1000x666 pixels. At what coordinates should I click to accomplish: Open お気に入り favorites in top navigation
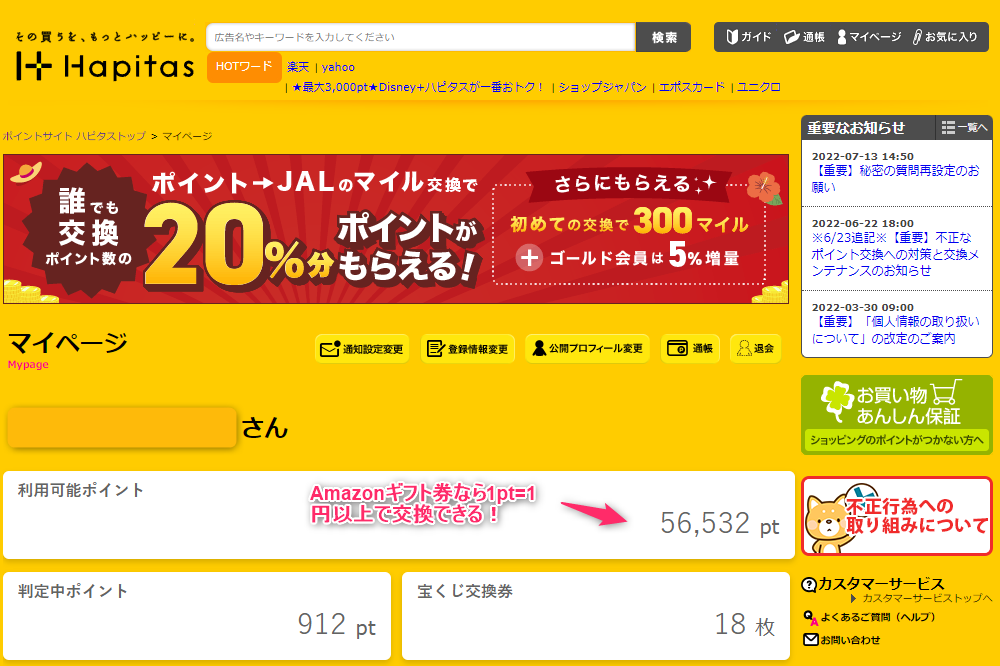[x=945, y=37]
